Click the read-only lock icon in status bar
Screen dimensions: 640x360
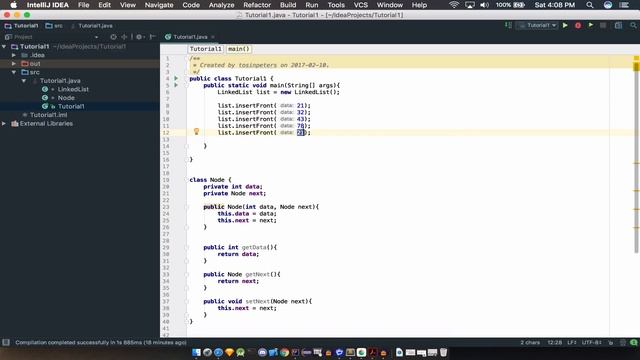(x=611, y=343)
